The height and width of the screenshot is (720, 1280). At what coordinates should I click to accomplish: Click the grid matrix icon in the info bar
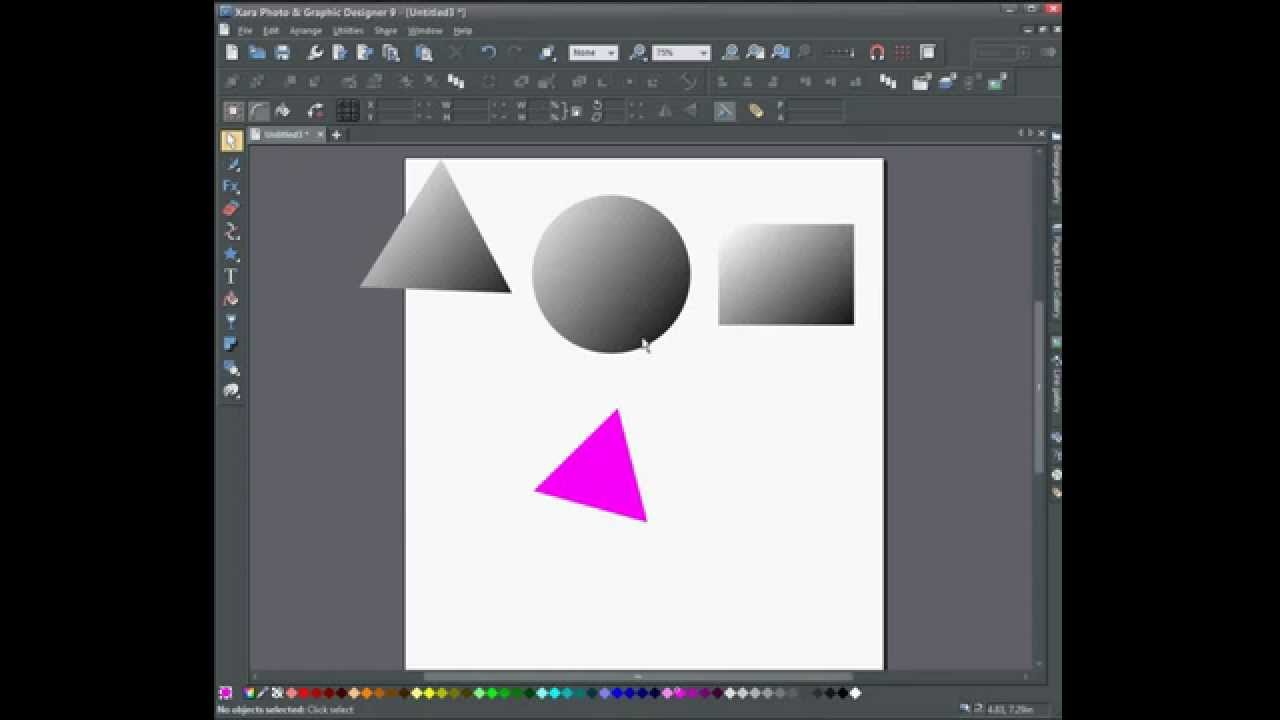(347, 111)
